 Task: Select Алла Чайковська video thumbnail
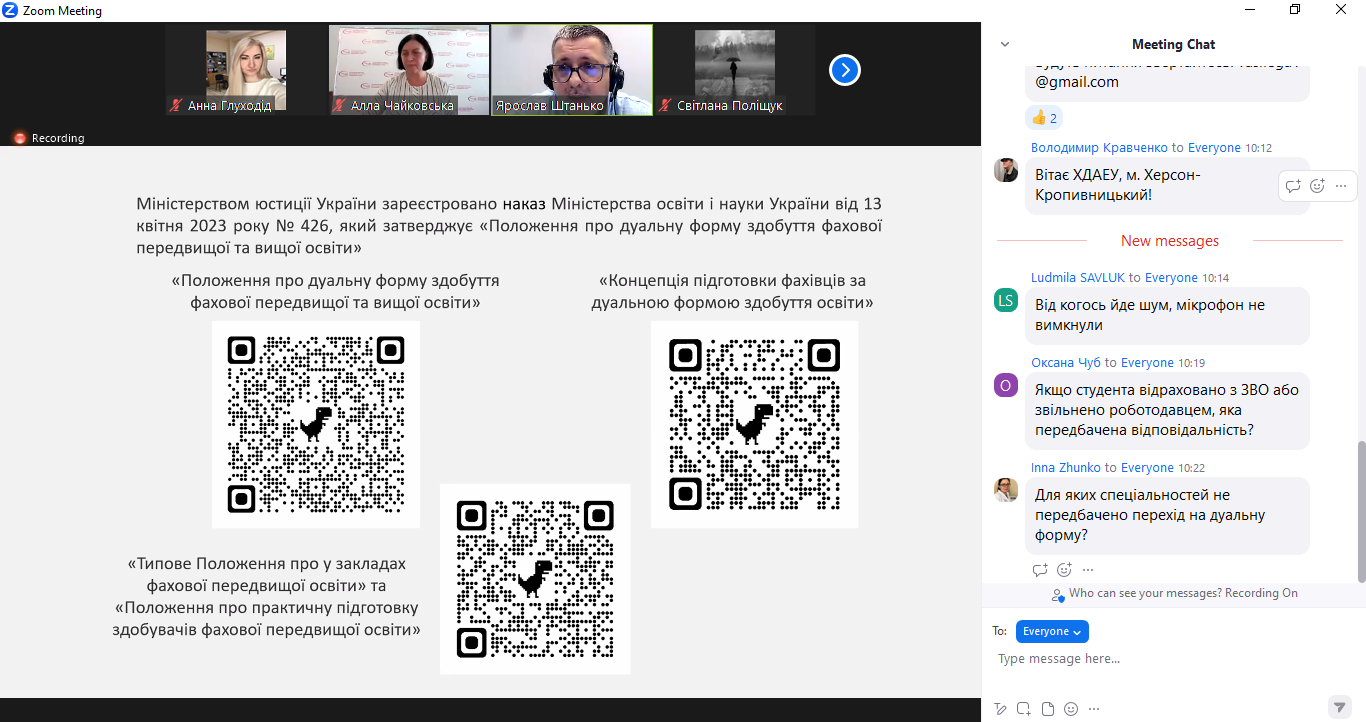click(409, 70)
